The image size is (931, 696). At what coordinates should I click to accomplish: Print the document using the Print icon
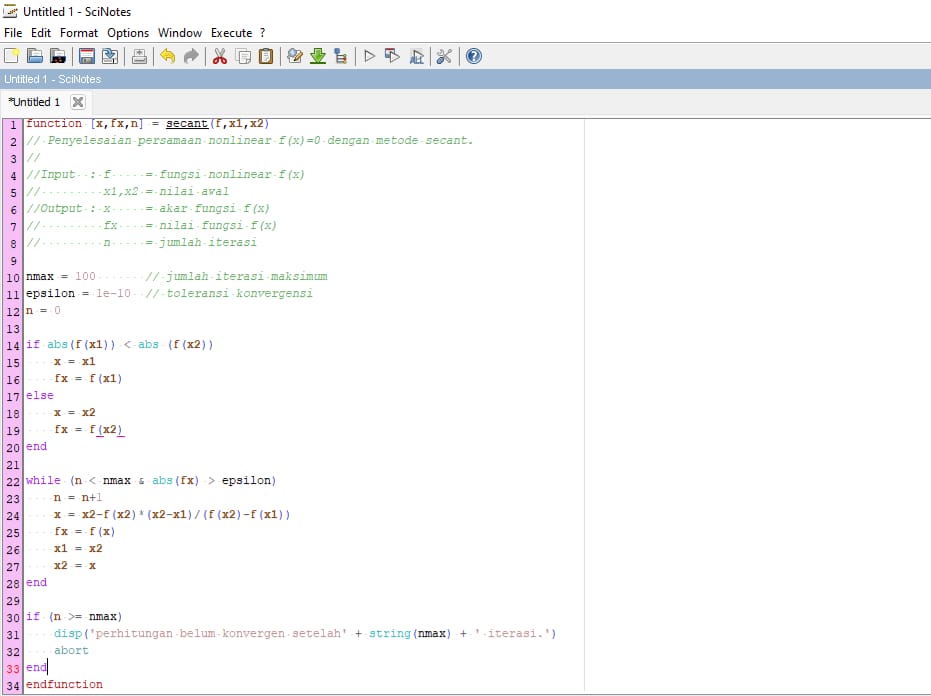tap(140, 56)
